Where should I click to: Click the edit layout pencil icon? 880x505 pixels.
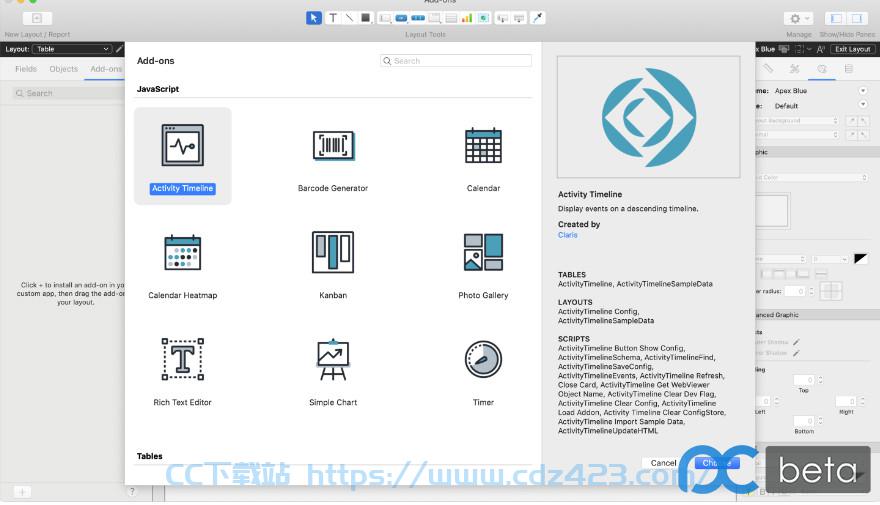119,49
